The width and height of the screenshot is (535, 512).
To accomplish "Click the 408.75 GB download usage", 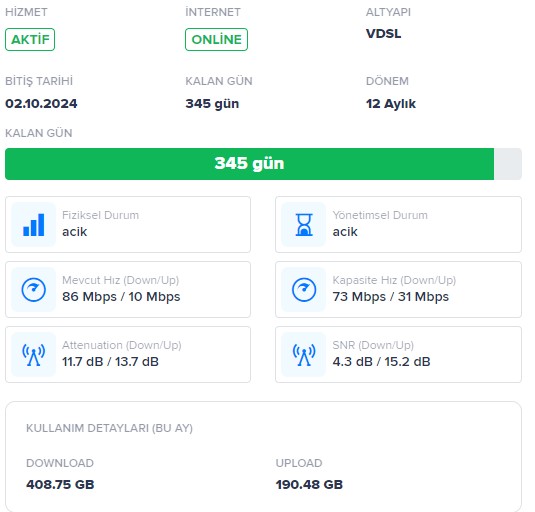I will pos(60,484).
